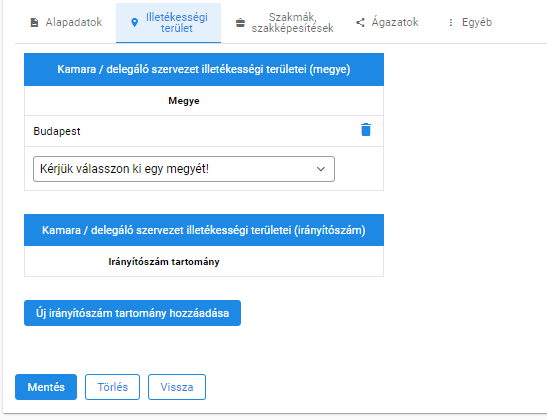Go back using the Vissza button
Screen dimensions: 547x420
(177, 387)
